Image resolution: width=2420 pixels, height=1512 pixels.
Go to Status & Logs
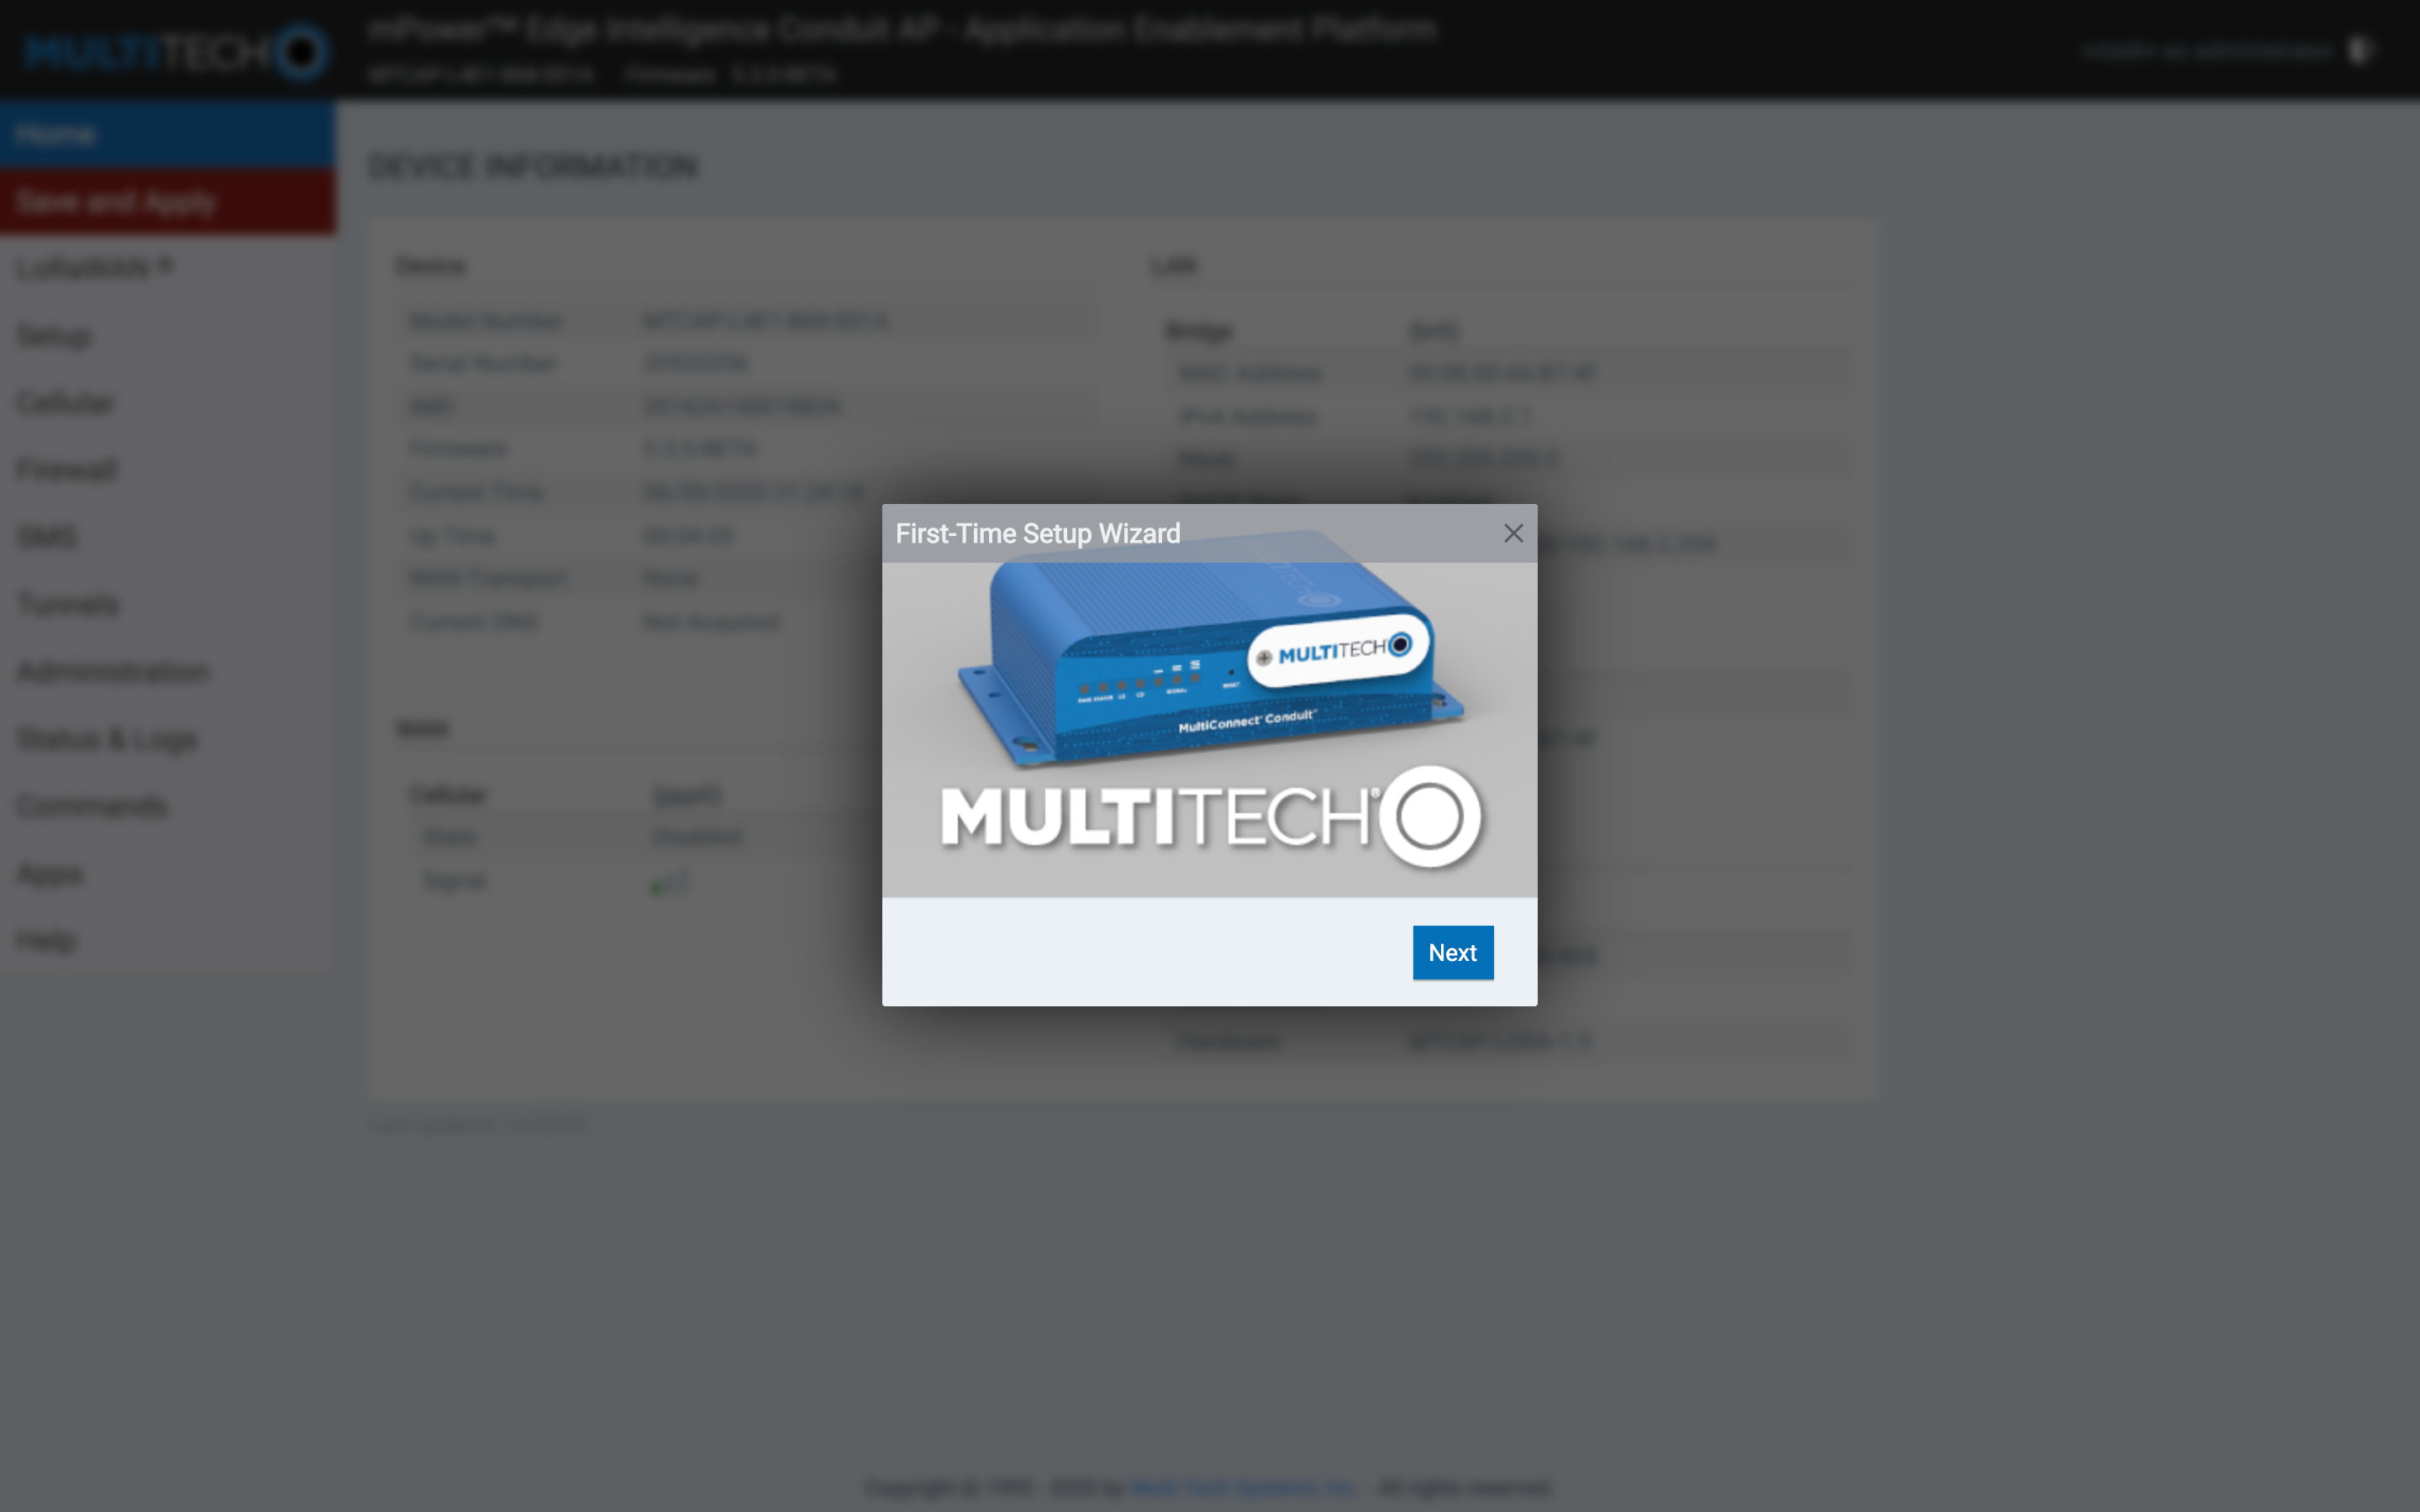[107, 739]
